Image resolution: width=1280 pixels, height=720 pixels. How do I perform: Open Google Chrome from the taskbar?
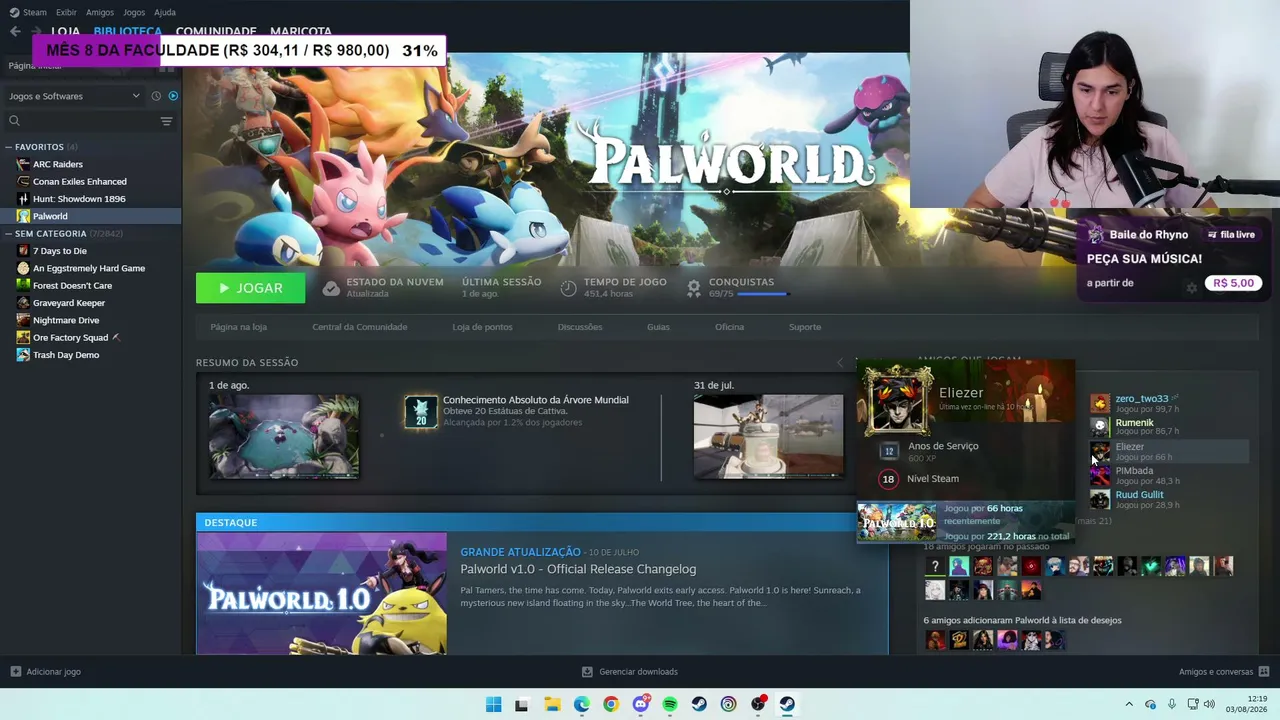[611, 704]
